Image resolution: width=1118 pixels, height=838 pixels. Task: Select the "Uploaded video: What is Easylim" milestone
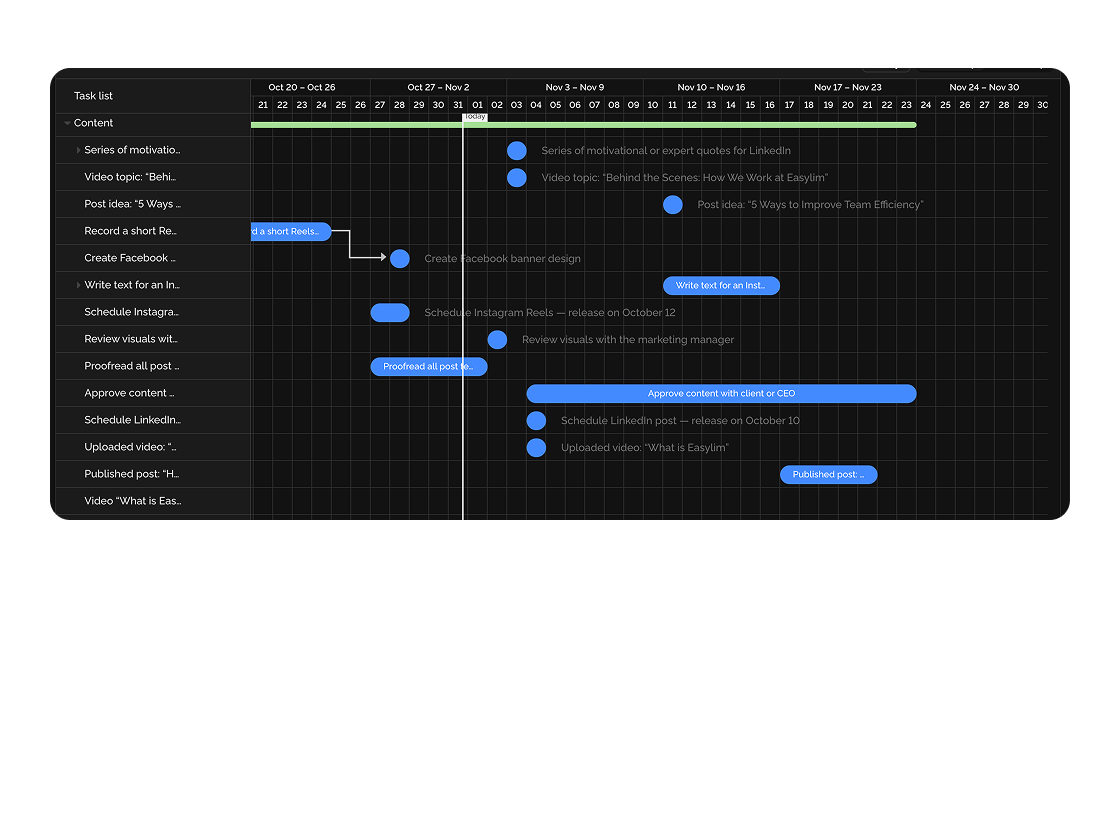(x=536, y=447)
